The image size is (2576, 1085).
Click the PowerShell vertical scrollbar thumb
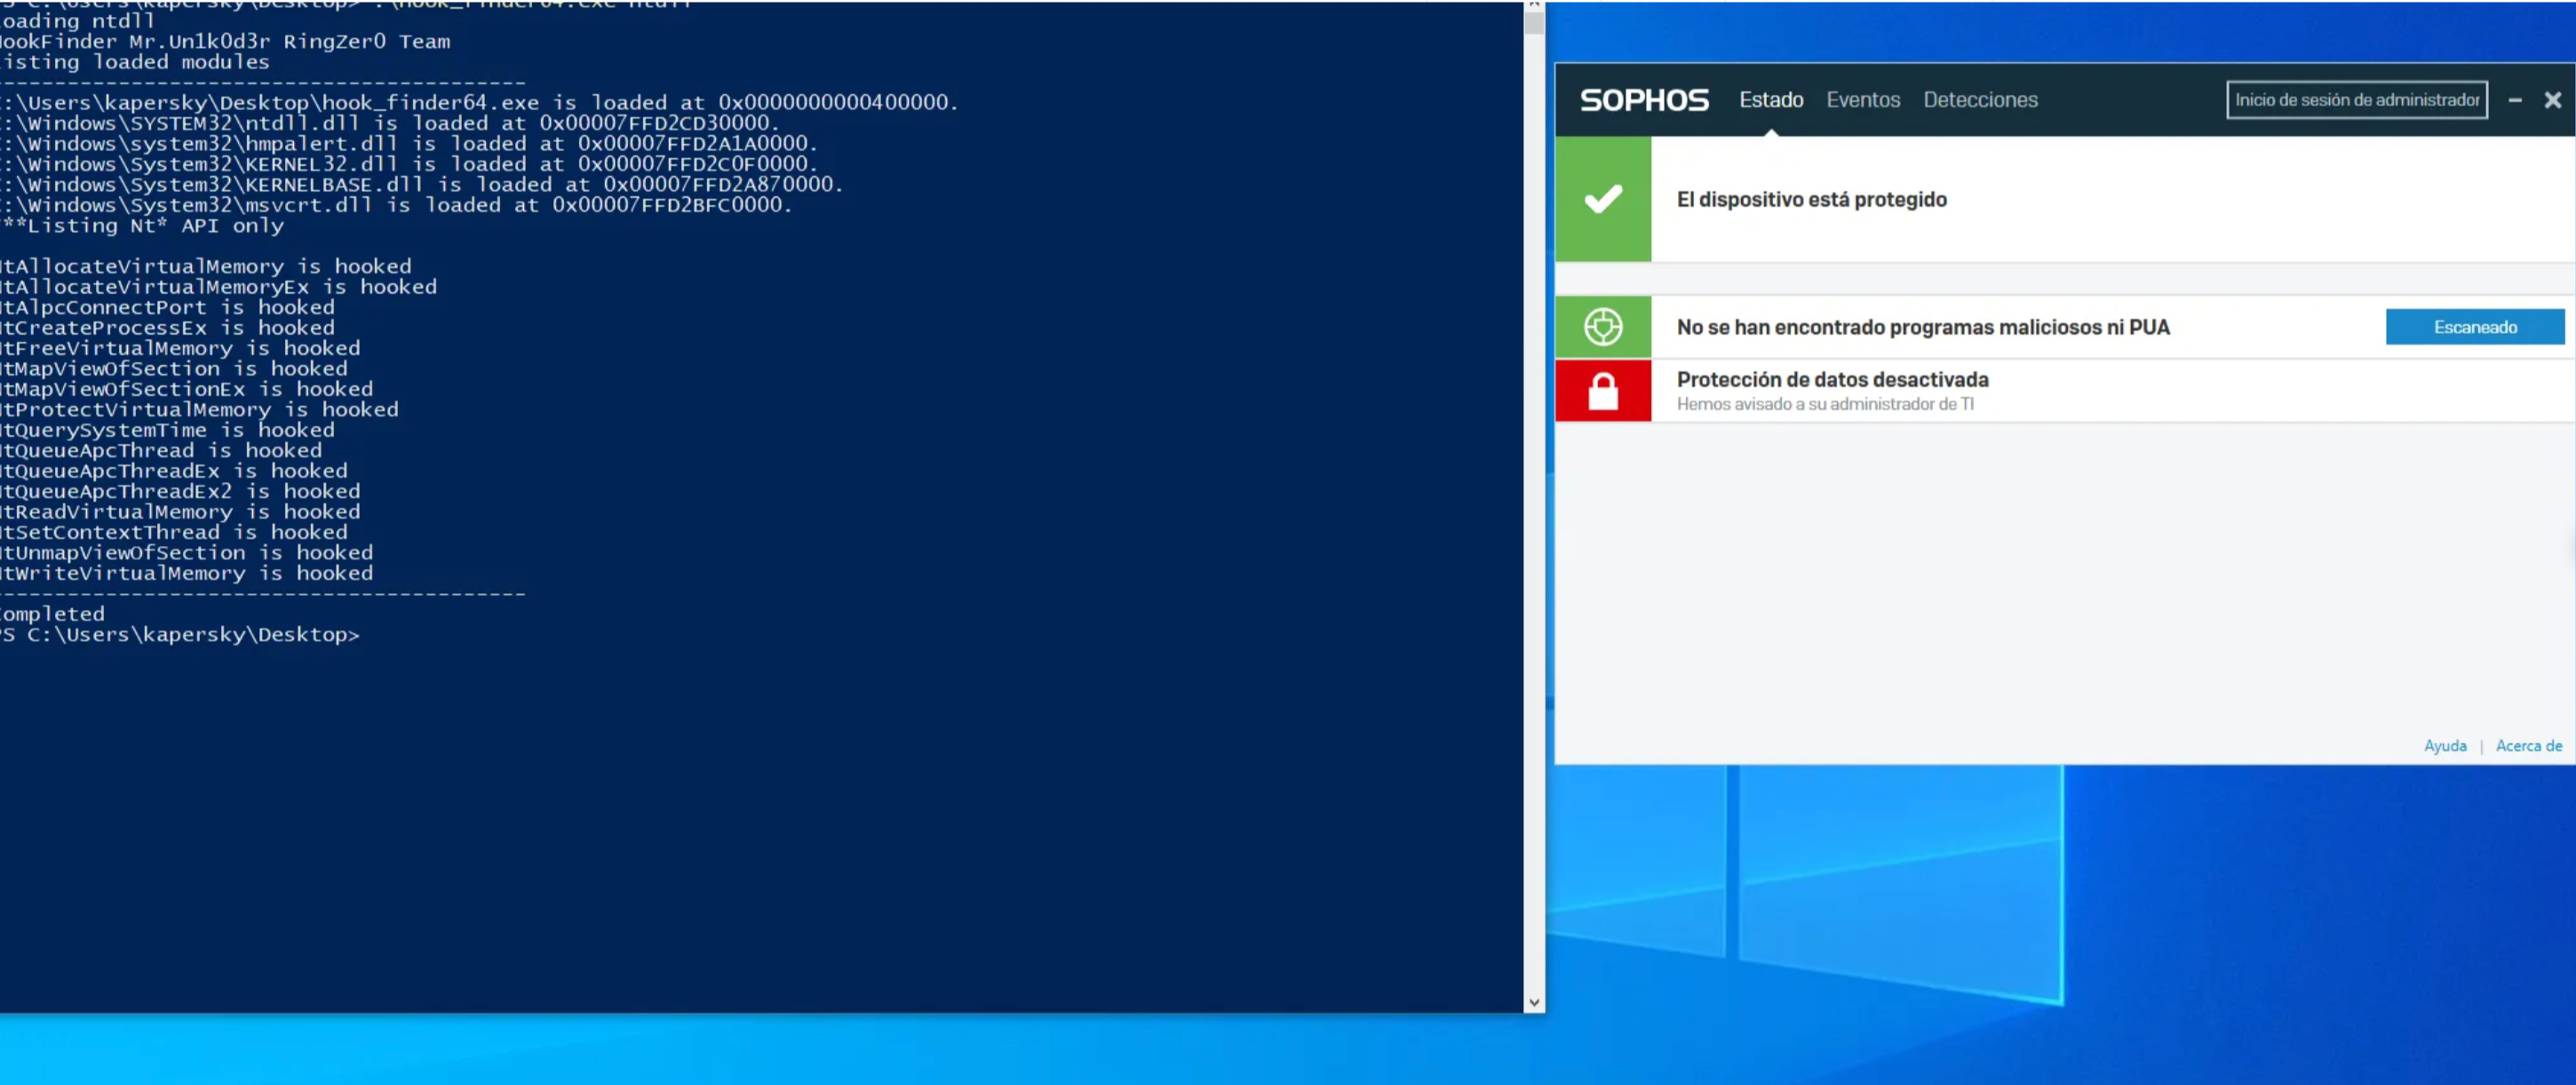click(x=1534, y=22)
